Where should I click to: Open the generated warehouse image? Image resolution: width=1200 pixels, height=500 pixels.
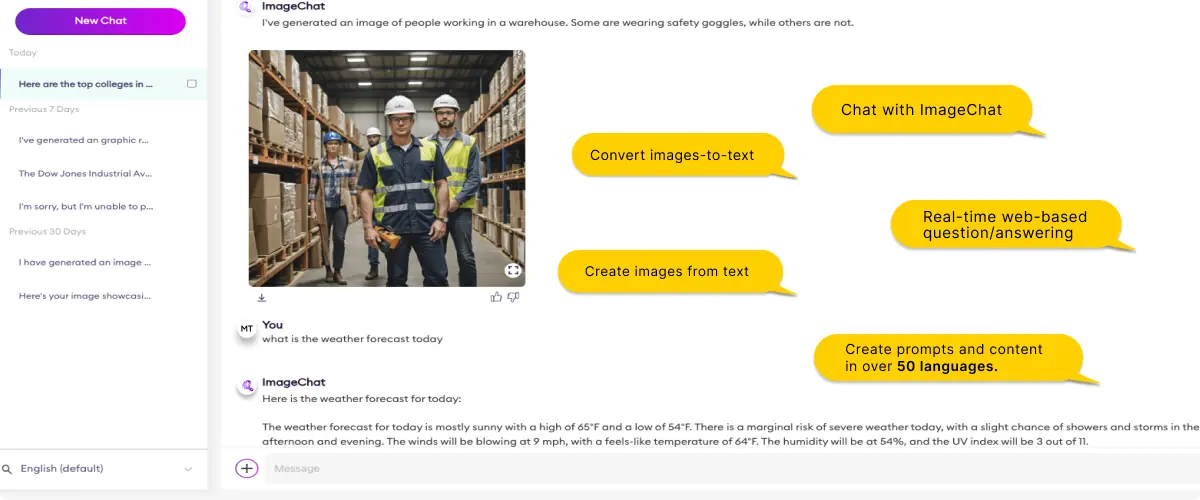click(387, 168)
